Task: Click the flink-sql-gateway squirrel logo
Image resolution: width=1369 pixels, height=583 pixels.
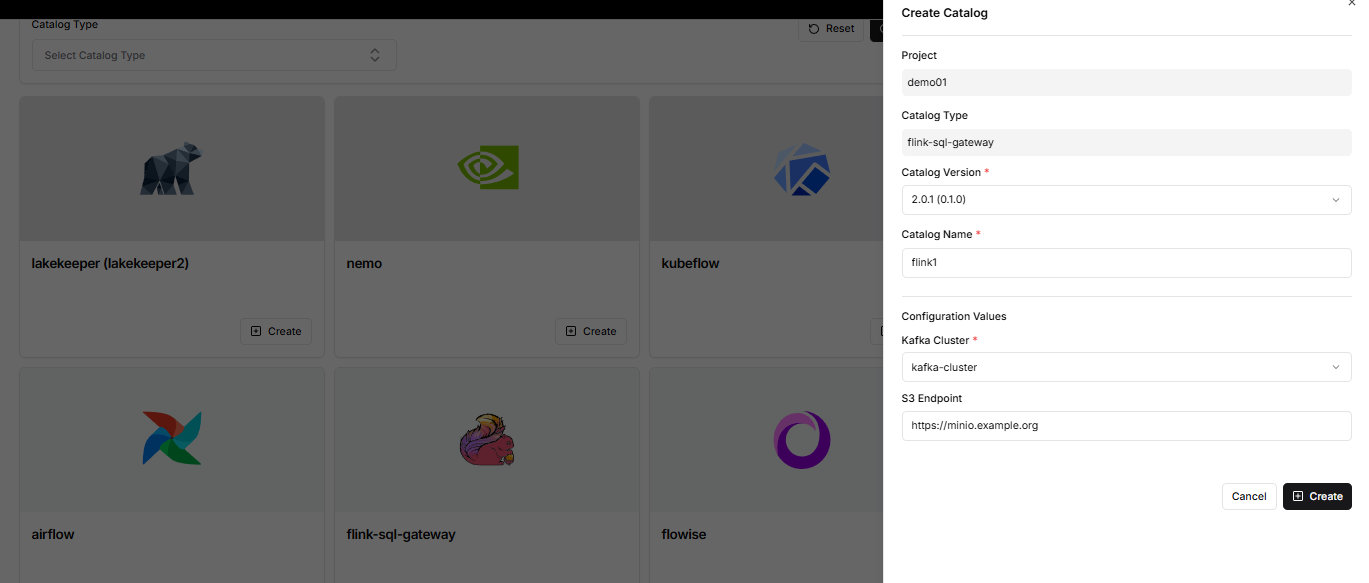Action: (487, 439)
